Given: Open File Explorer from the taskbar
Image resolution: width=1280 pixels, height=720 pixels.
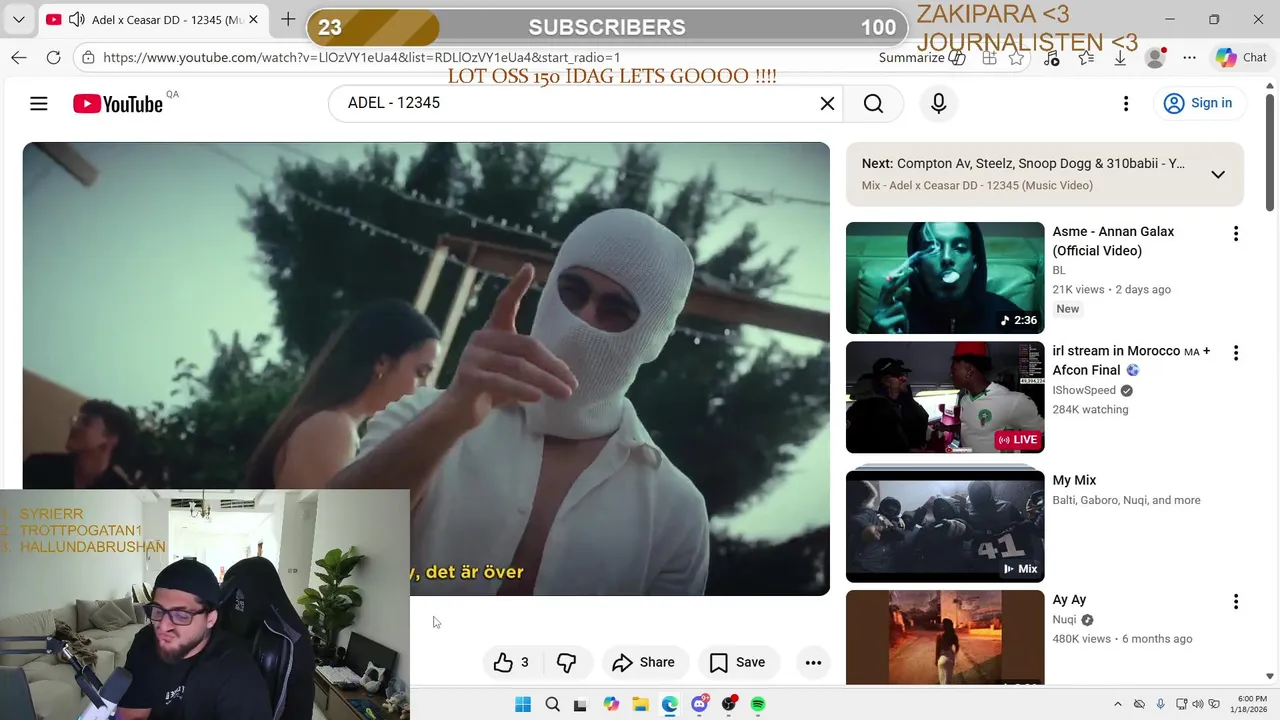Looking at the screenshot, I should coord(640,704).
